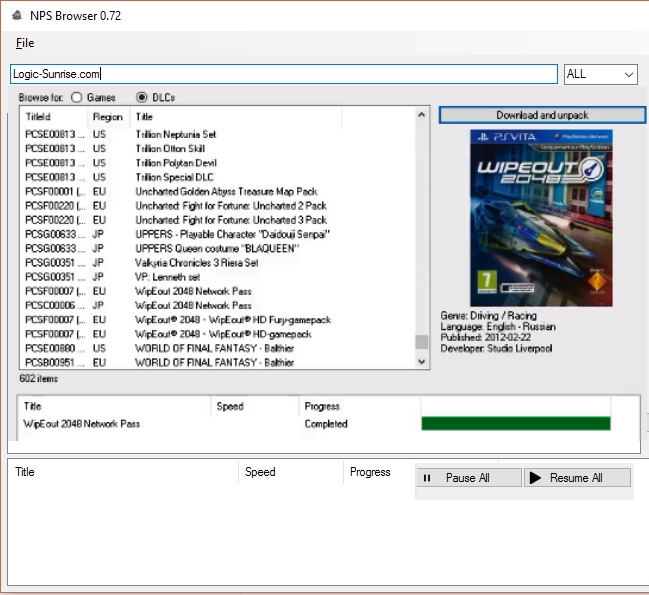Click the Resume All button
This screenshot has width=649, height=595.
pyautogui.click(x=577, y=478)
